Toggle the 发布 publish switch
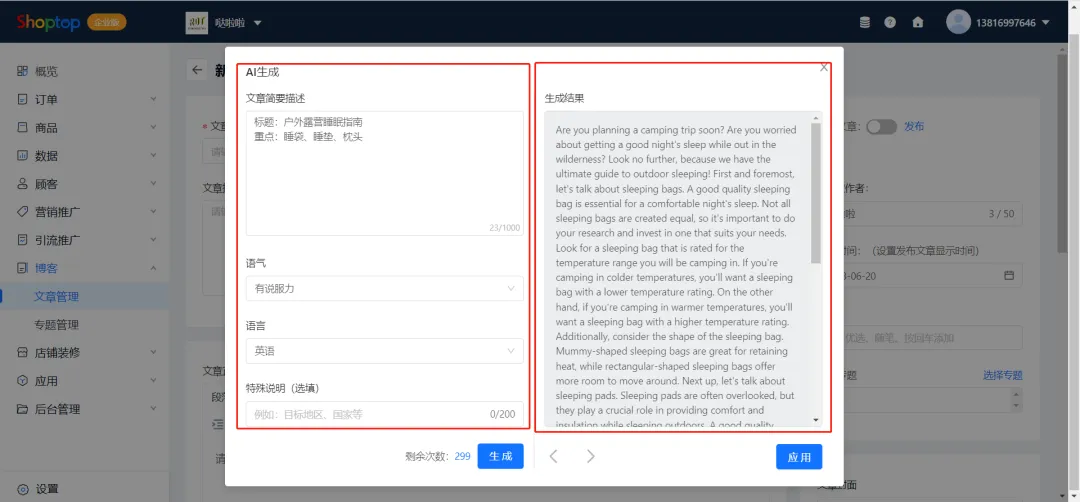Viewport: 1080px width, 502px height. tap(882, 127)
